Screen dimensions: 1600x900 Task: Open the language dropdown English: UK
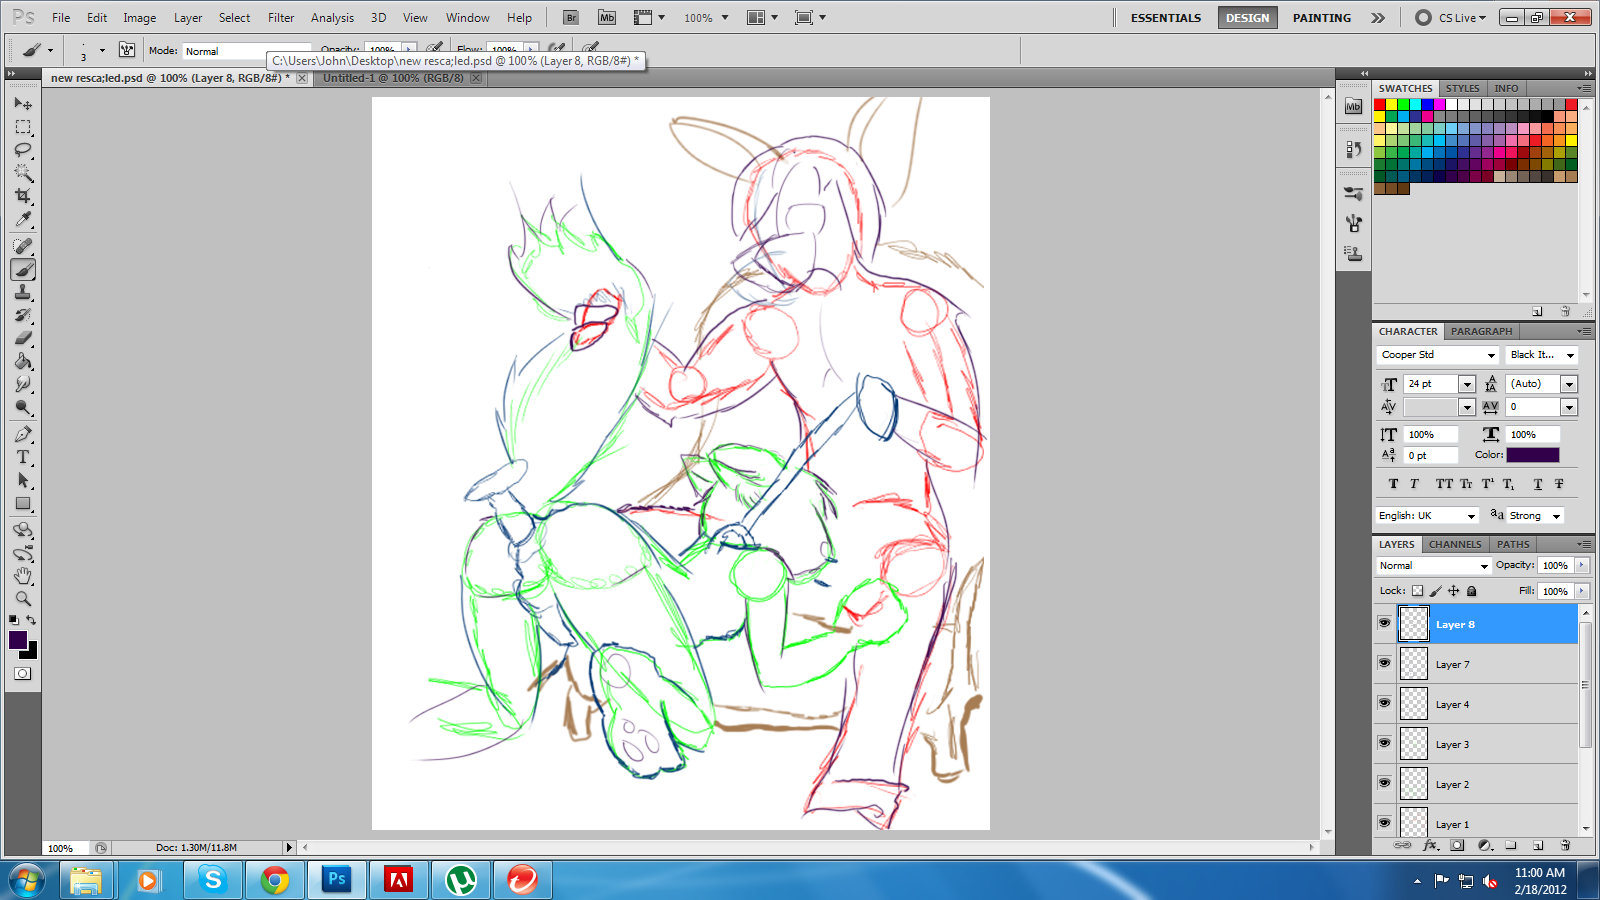tap(1427, 516)
